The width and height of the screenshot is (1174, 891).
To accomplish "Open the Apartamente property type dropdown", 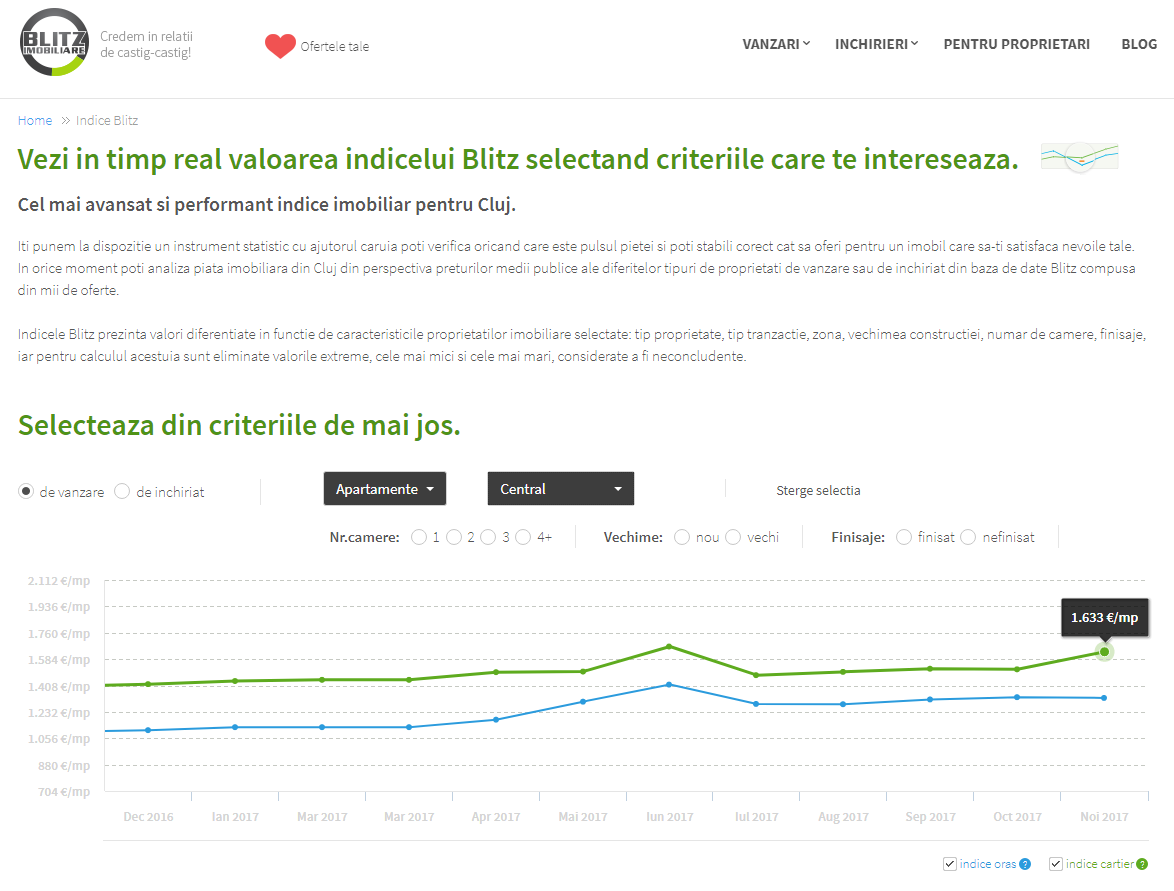I will [x=384, y=489].
